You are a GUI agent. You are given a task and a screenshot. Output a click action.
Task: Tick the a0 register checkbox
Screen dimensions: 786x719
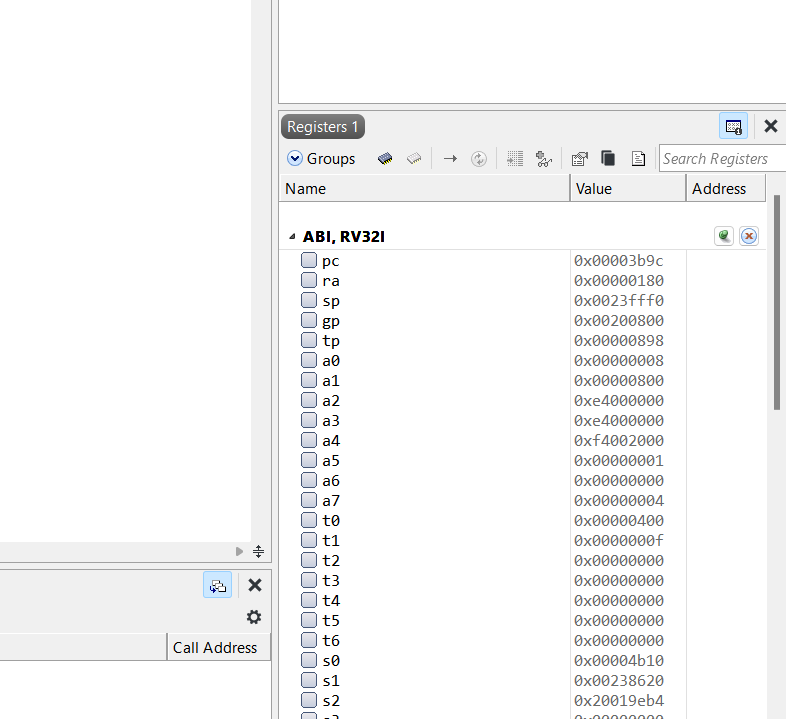(309, 361)
